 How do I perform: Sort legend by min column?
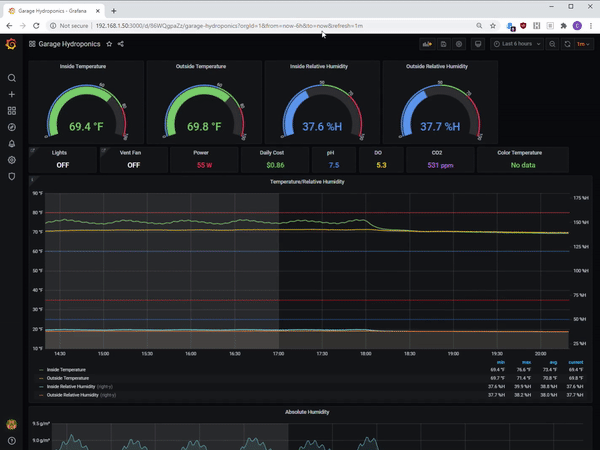501,362
